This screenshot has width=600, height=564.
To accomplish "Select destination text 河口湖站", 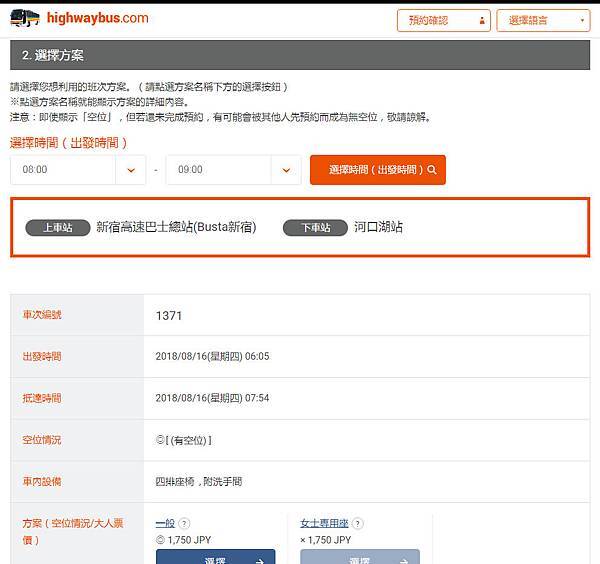I will pyautogui.click(x=378, y=227).
